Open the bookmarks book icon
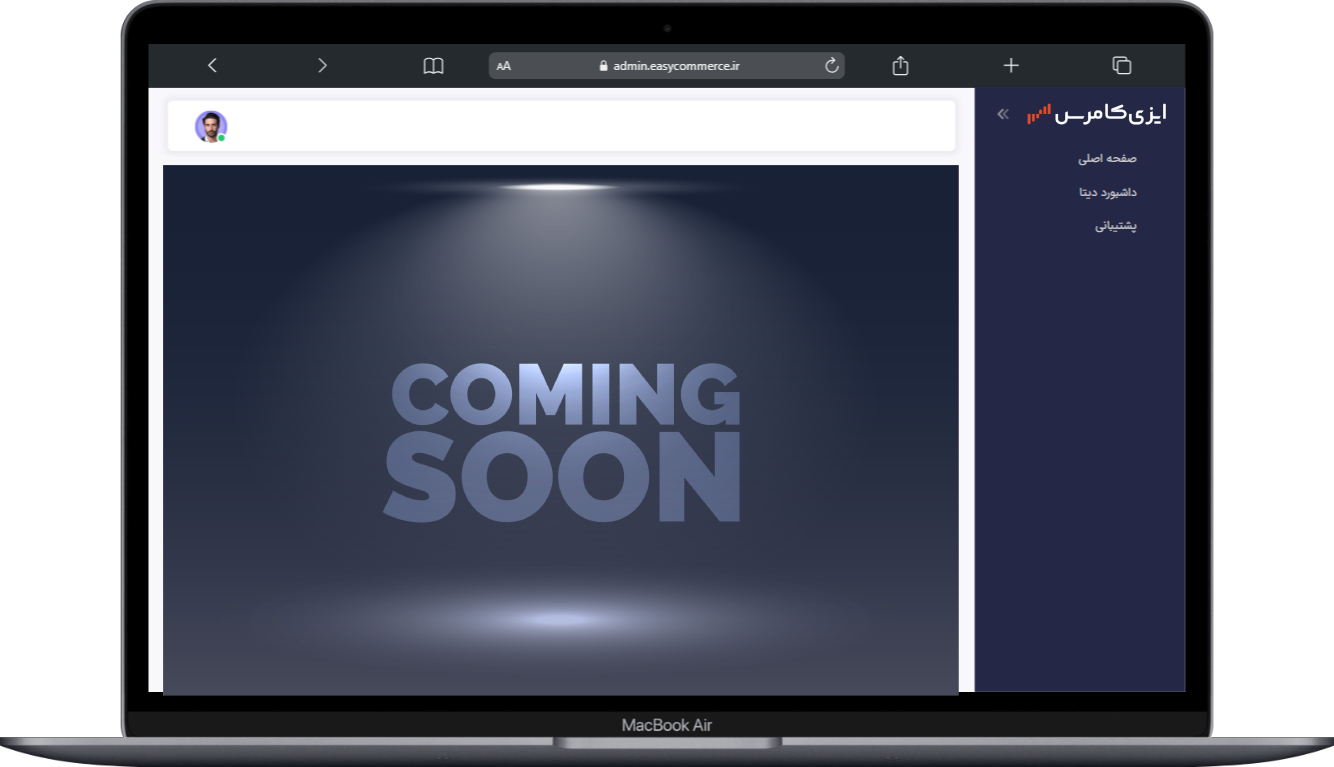Image resolution: width=1334 pixels, height=767 pixels. (433, 66)
